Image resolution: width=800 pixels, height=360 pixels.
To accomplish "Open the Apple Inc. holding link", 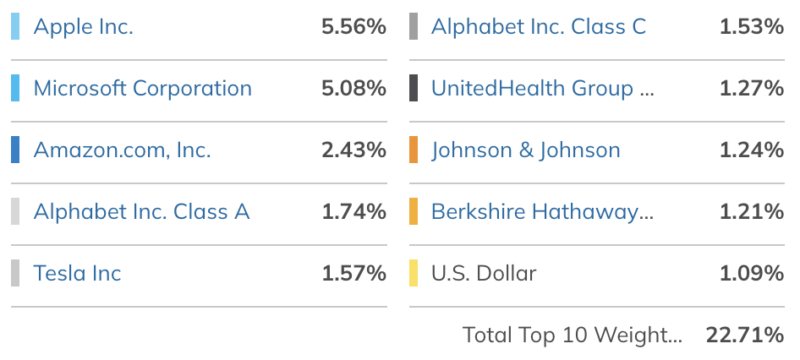I will (x=83, y=27).
